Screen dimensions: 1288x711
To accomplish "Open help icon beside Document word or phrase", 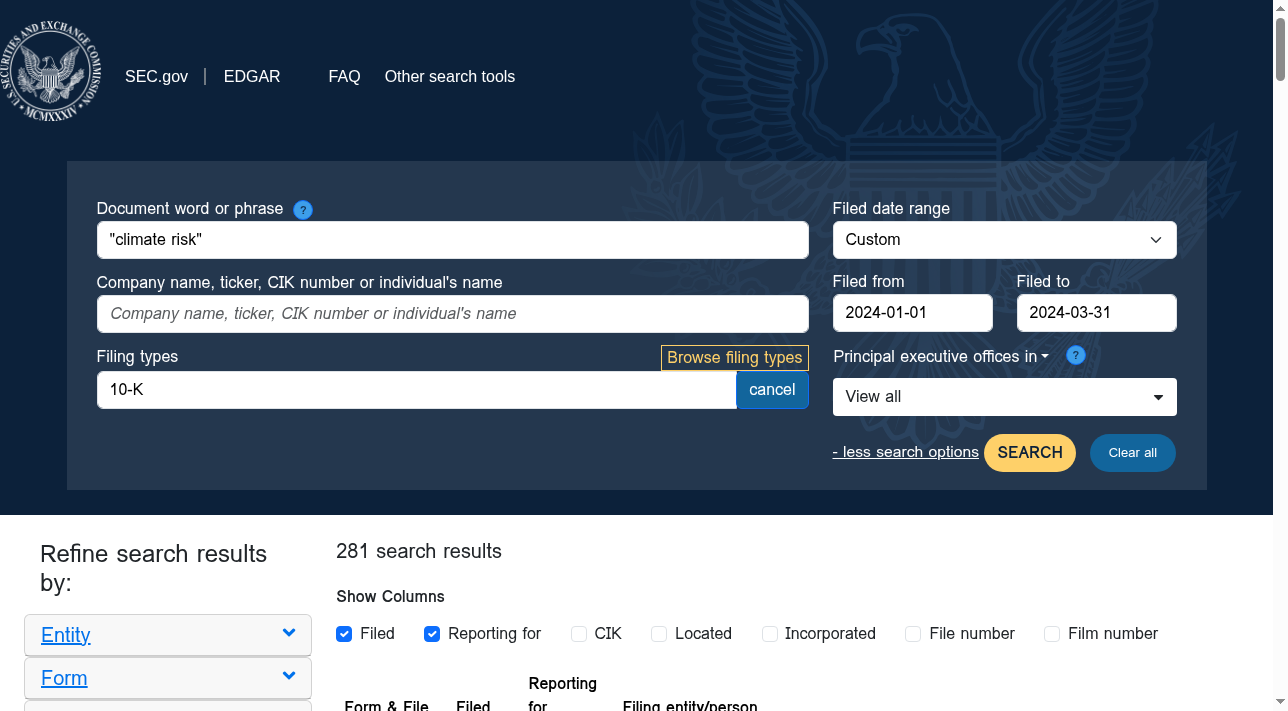I will point(303,210).
